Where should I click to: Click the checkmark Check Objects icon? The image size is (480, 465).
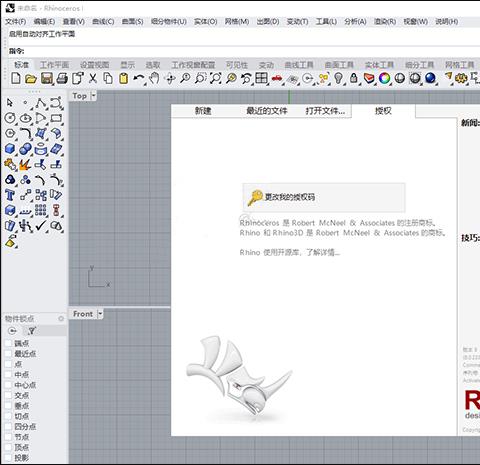point(41,226)
